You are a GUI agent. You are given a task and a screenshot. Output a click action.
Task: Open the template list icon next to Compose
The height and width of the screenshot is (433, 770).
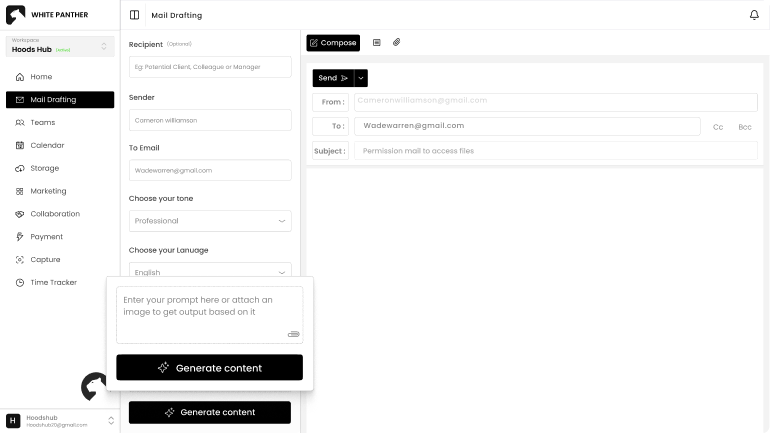point(376,43)
